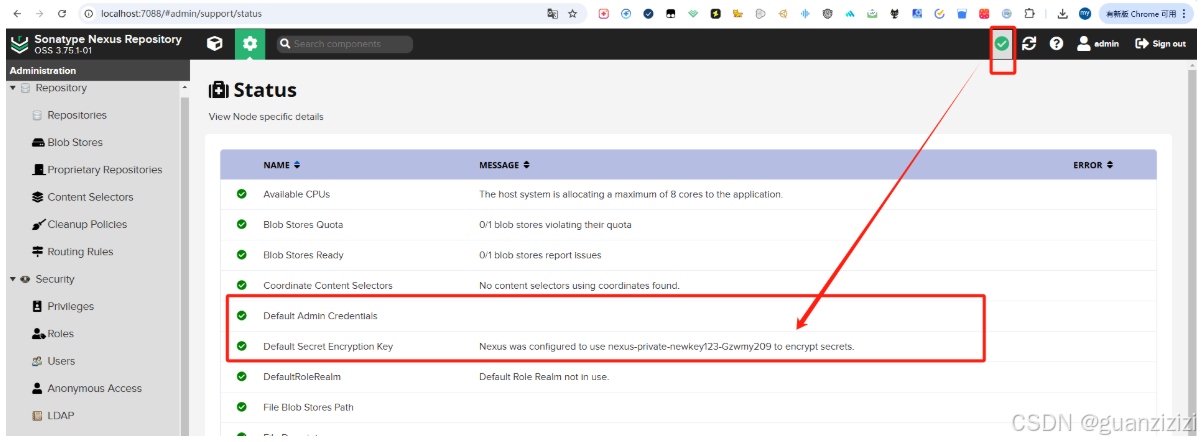
Task: Select Default Admin Credentials name
Action: [320, 315]
